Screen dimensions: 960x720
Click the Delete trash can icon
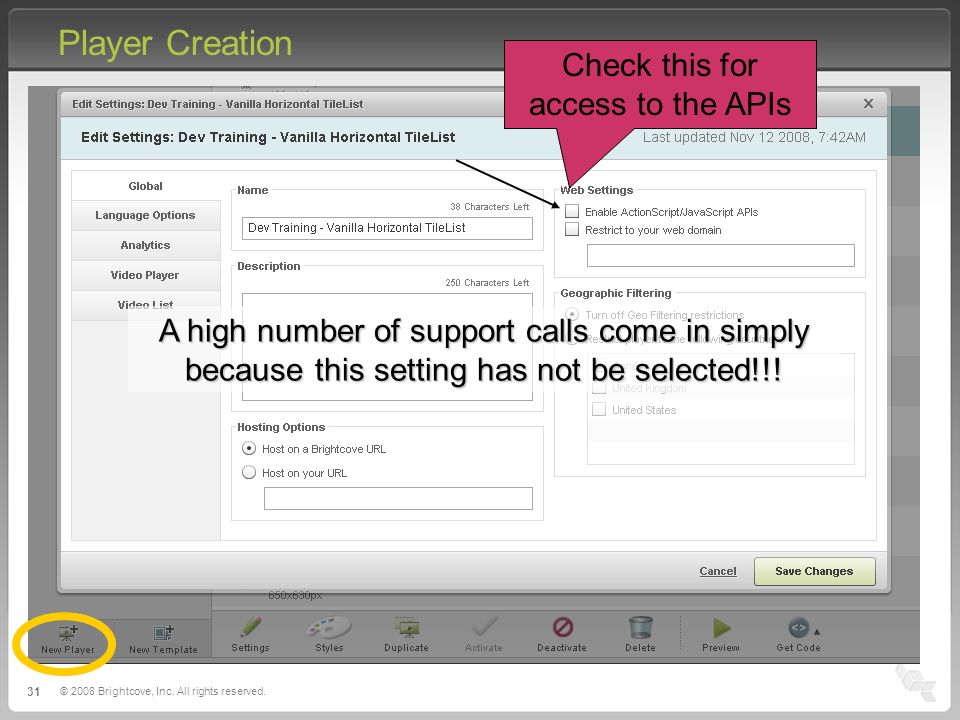point(640,628)
